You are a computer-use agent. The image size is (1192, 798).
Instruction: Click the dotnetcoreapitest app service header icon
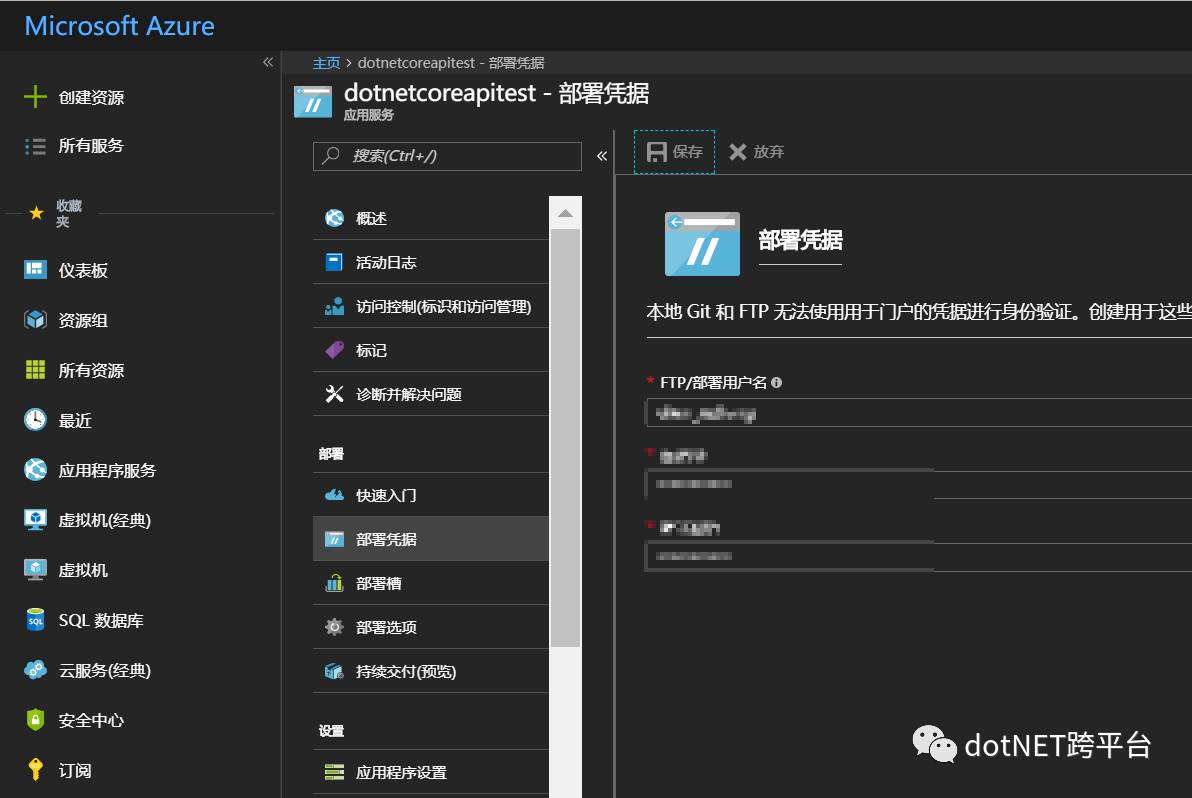point(312,102)
